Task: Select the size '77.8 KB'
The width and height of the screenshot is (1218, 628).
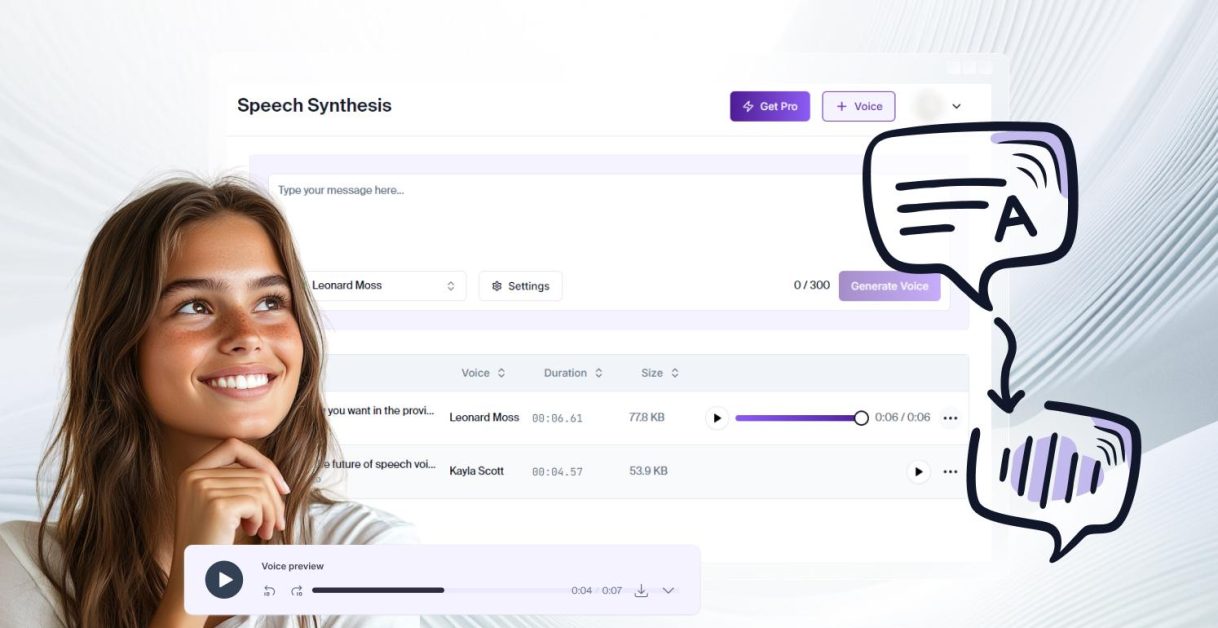Action: 647,417
